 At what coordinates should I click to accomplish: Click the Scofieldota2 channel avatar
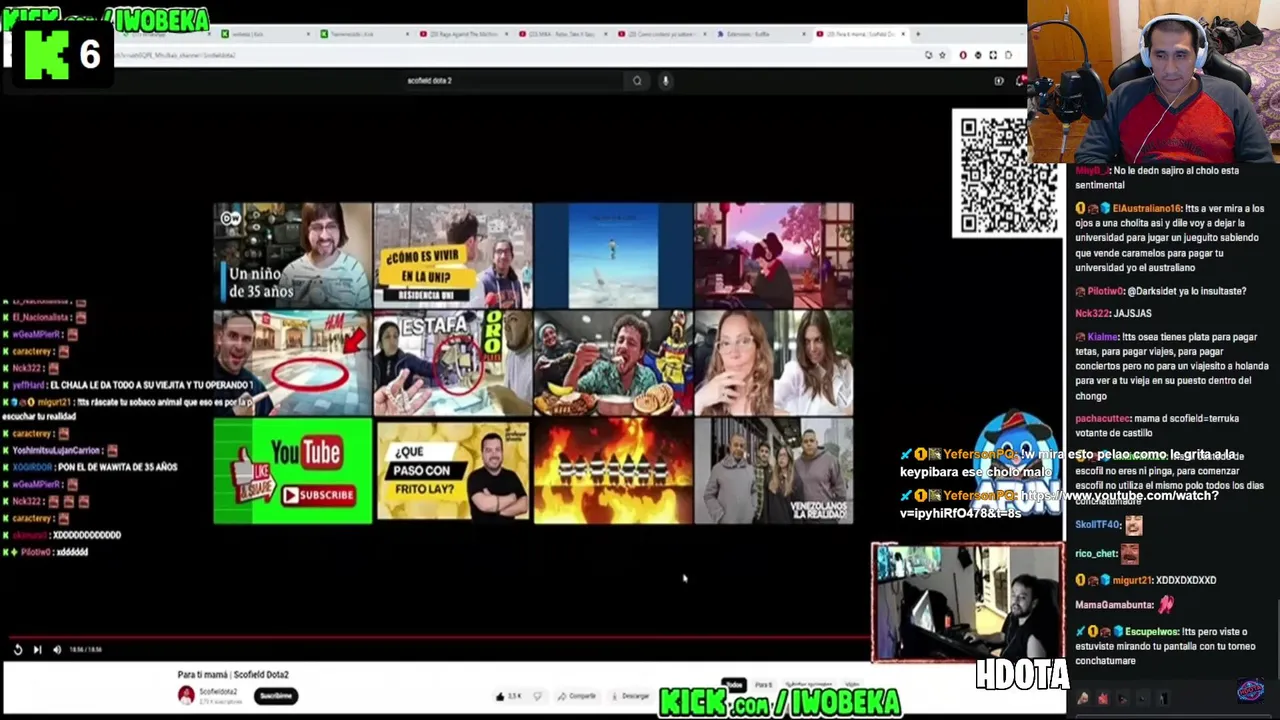(186, 695)
